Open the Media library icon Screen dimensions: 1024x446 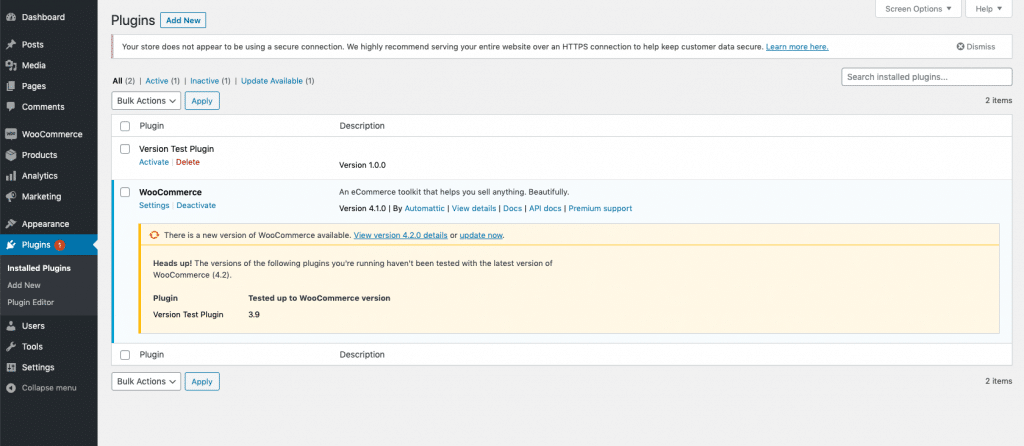point(10,65)
